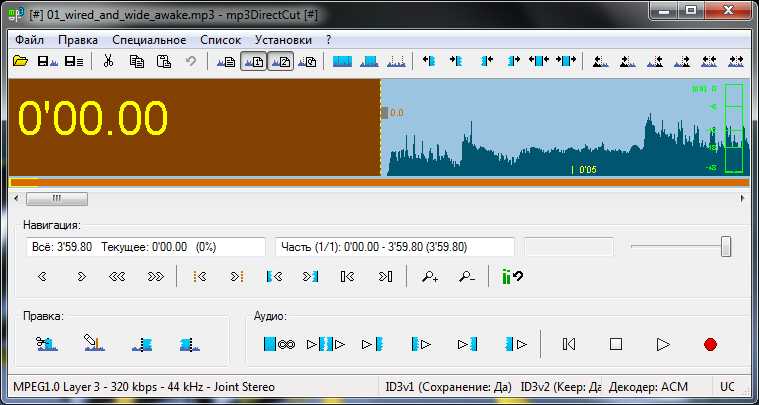Viewport: 759px width, 405px height.
Task: Open the Установки menu
Action: coord(283,40)
